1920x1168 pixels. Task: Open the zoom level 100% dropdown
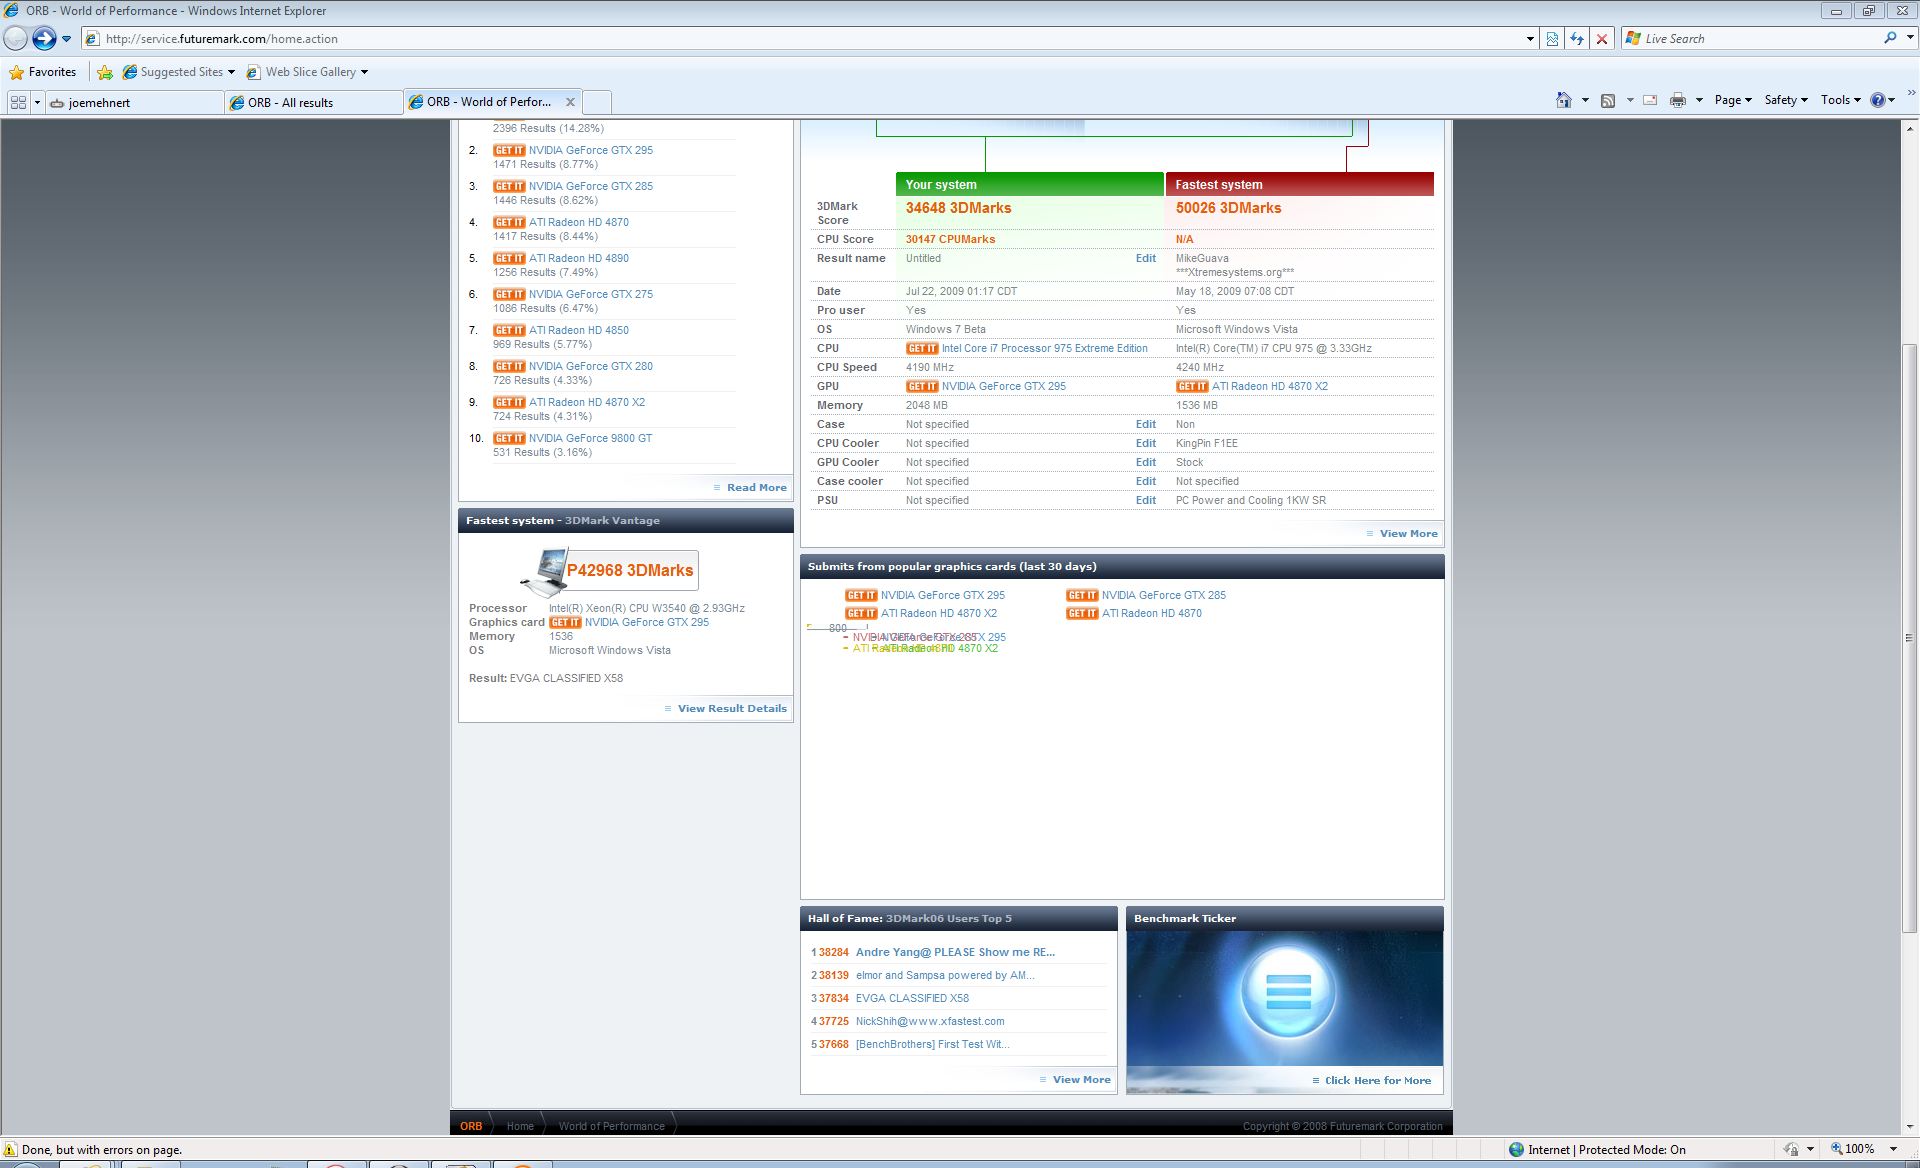coord(1893,1149)
